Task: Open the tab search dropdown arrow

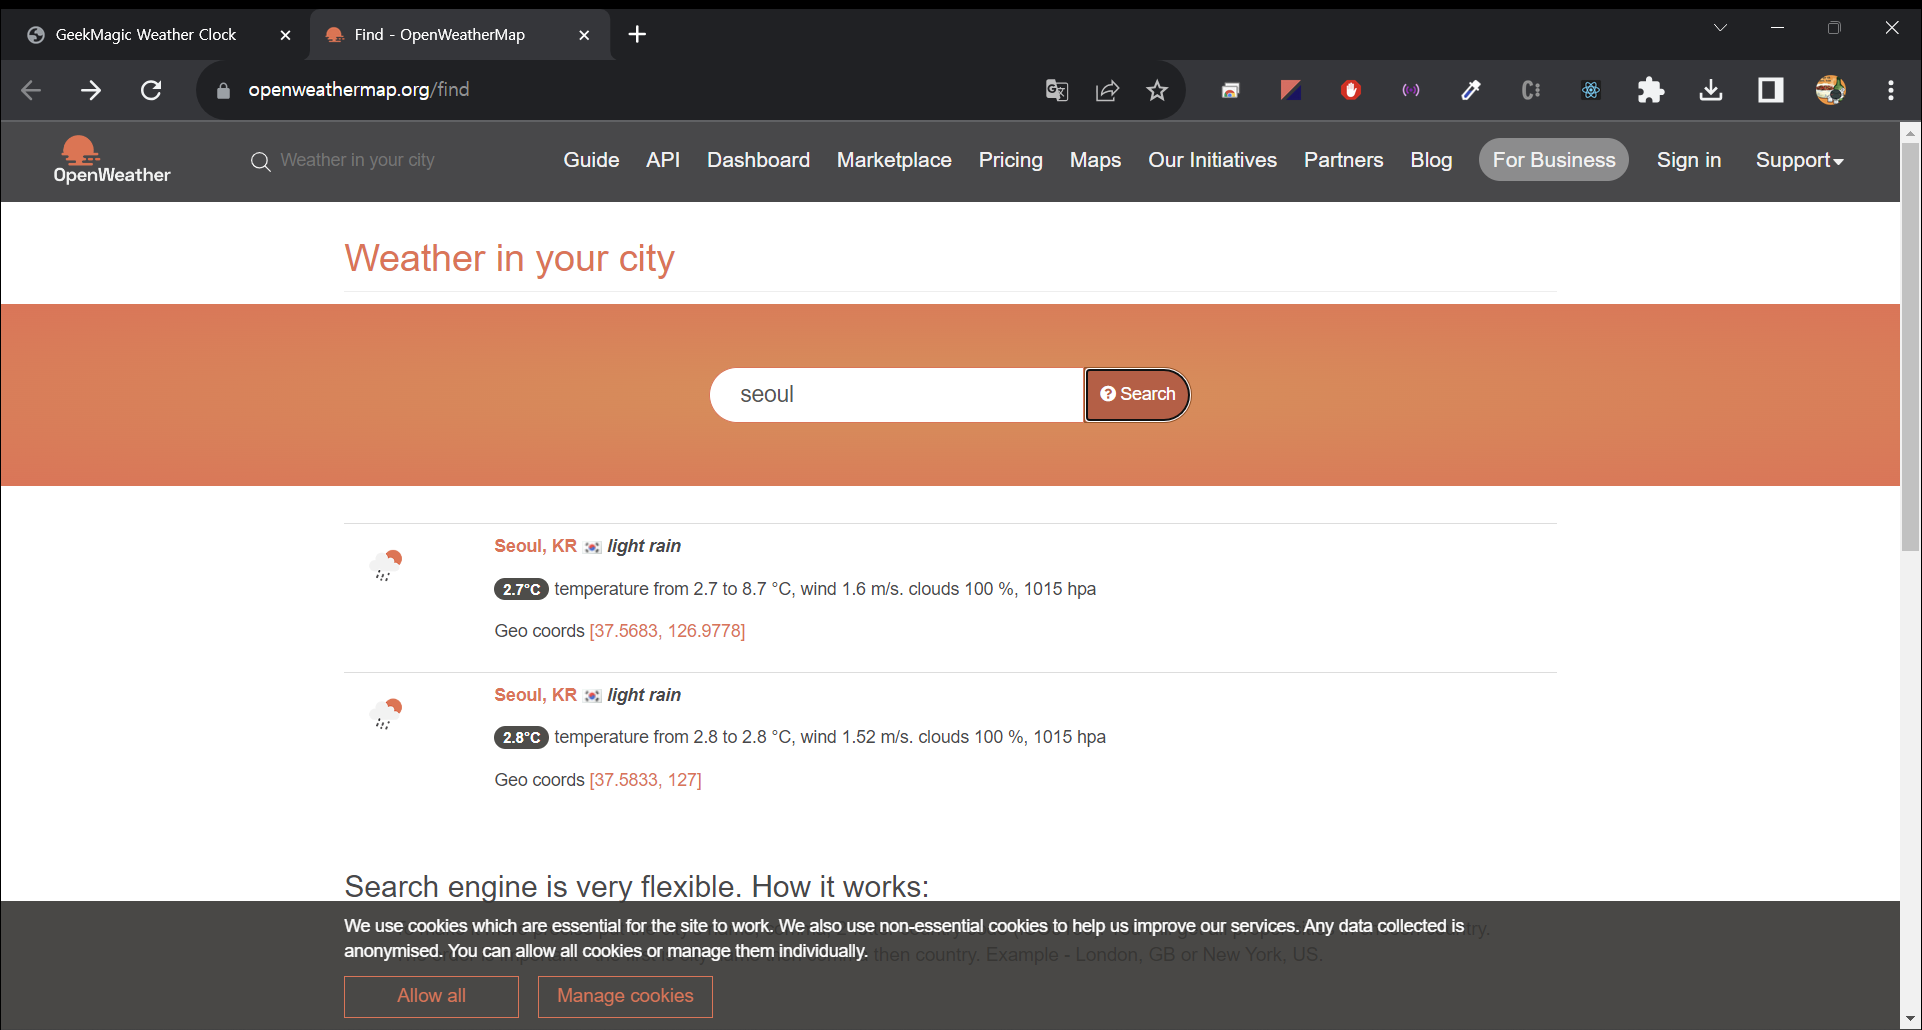Action: [x=1720, y=28]
